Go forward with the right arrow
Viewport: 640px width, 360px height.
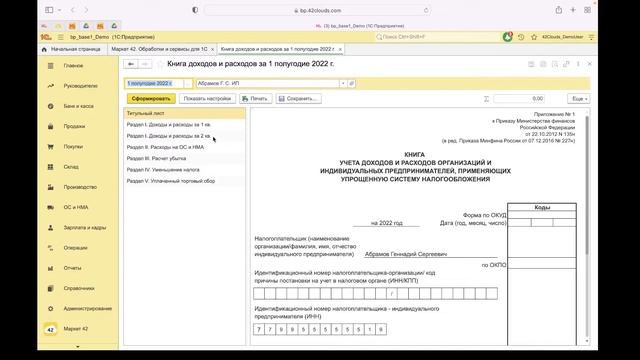tap(144, 64)
